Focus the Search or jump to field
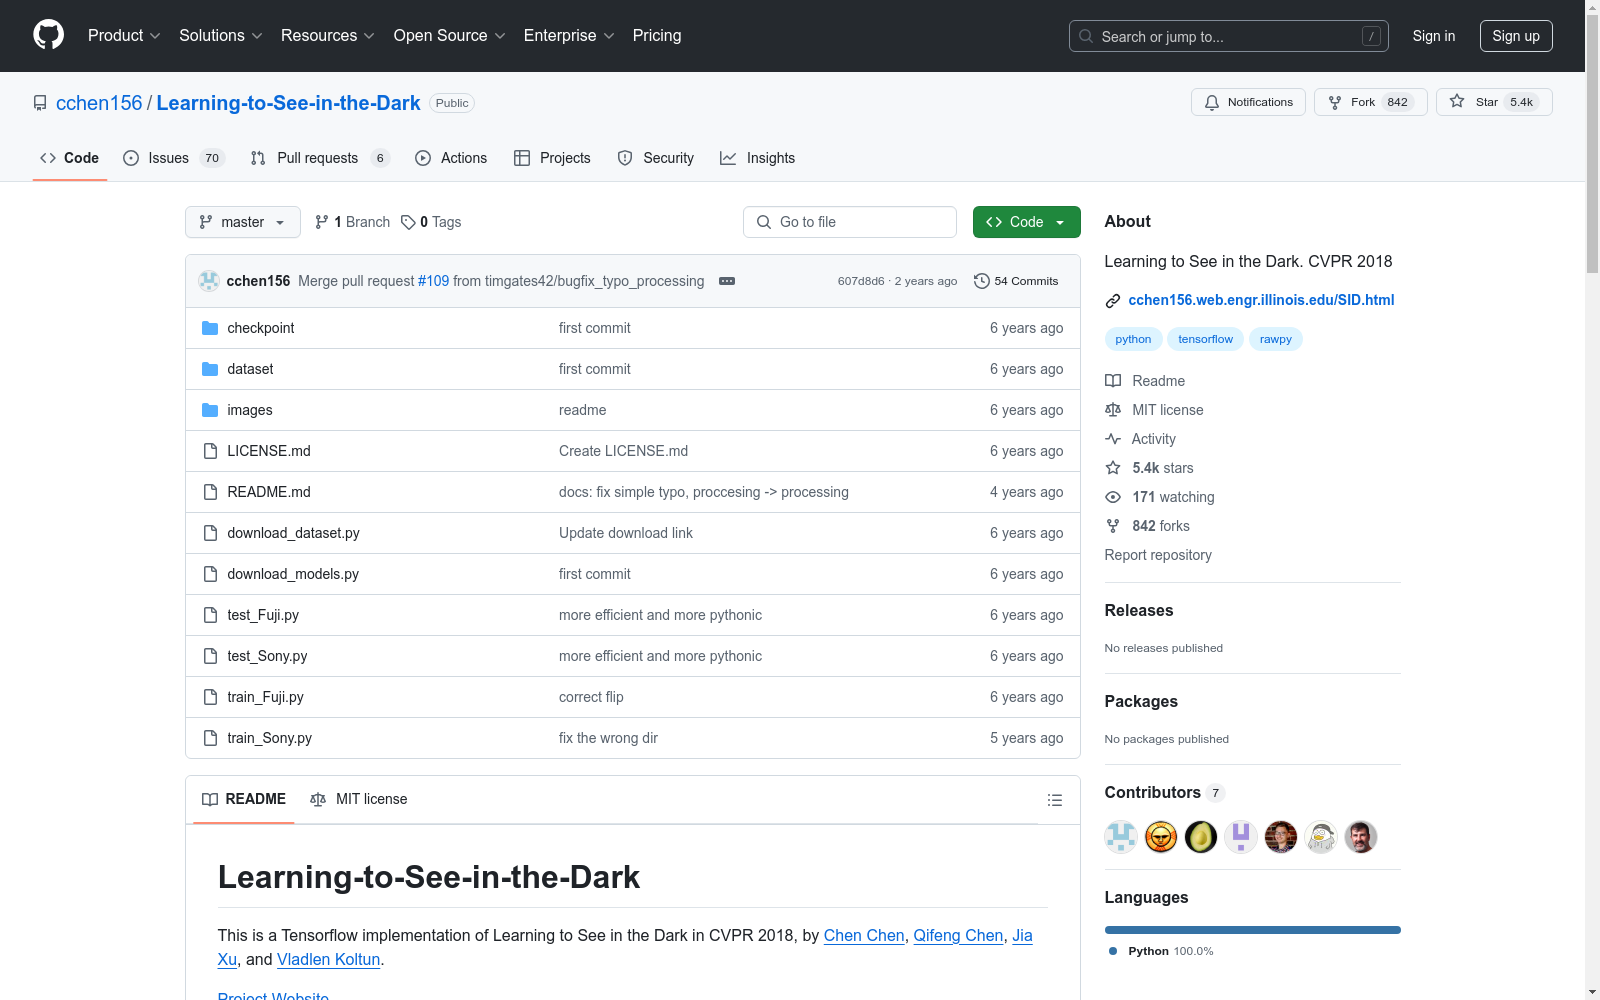1600x1000 pixels. click(x=1229, y=36)
